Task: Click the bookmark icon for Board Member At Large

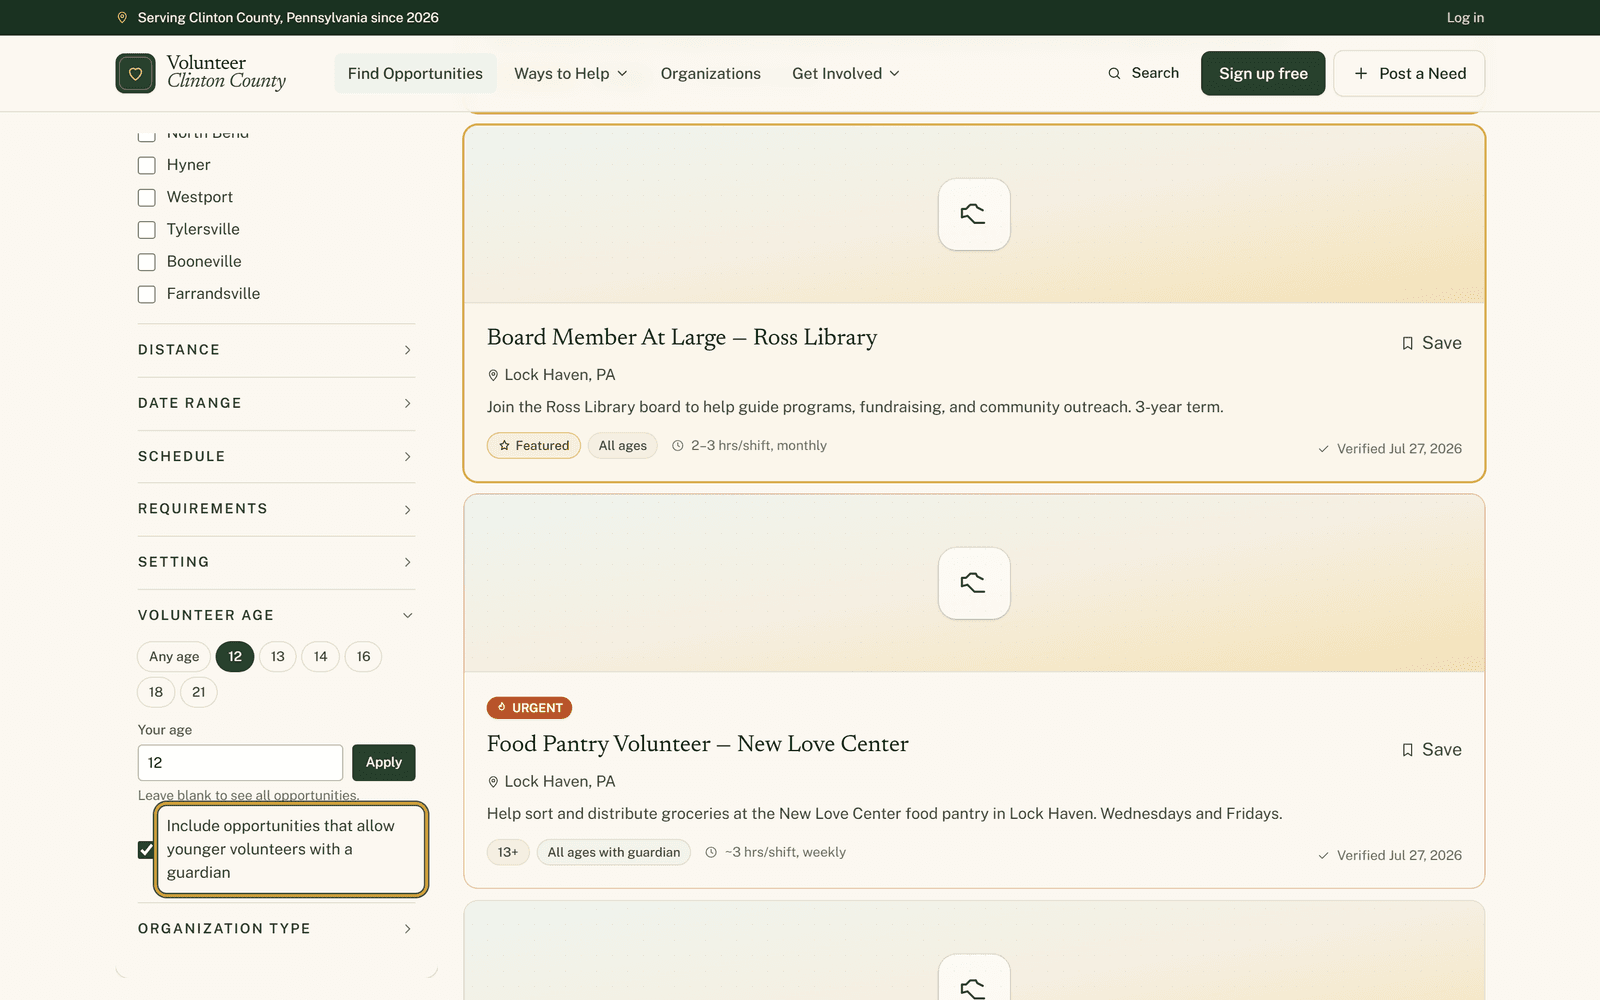Action: pyautogui.click(x=1407, y=343)
